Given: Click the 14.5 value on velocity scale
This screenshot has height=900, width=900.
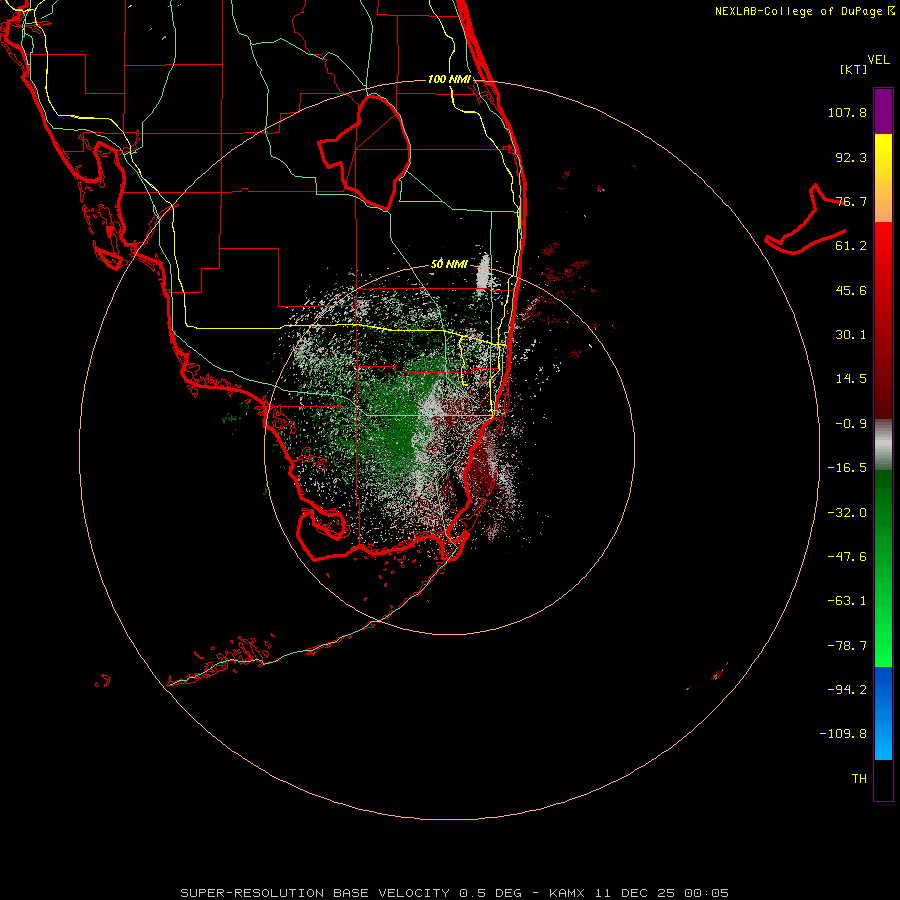Looking at the screenshot, I should [x=851, y=379].
